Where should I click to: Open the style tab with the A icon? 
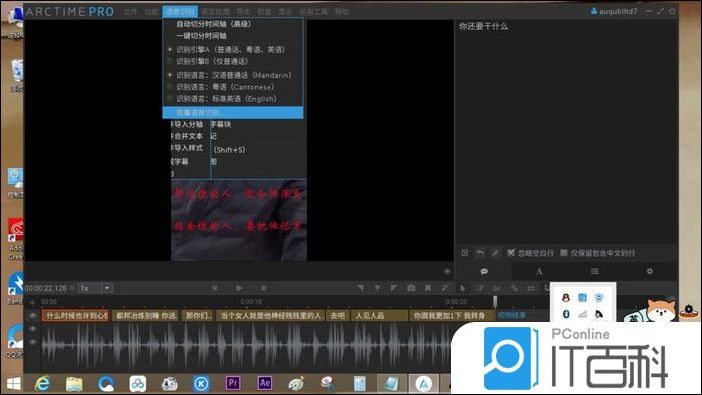click(x=539, y=271)
